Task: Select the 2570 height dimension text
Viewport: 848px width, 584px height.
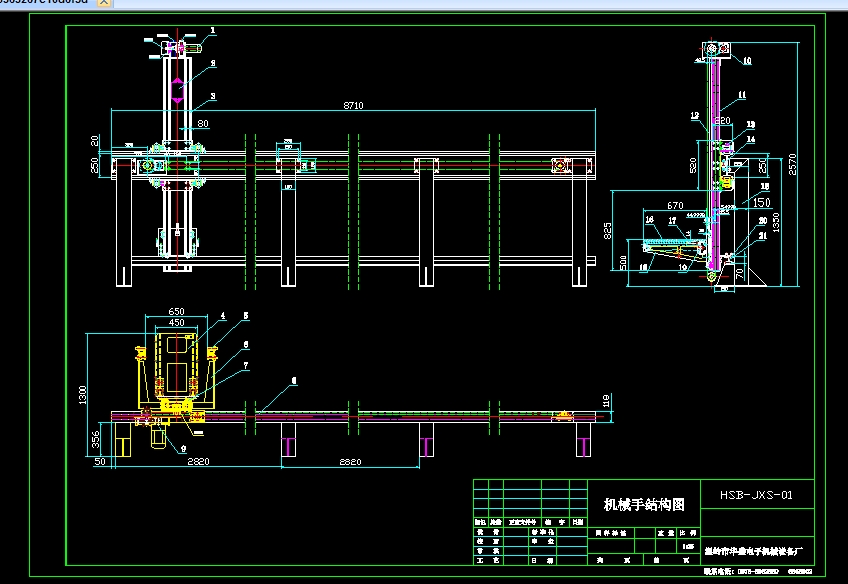Action: [792, 165]
